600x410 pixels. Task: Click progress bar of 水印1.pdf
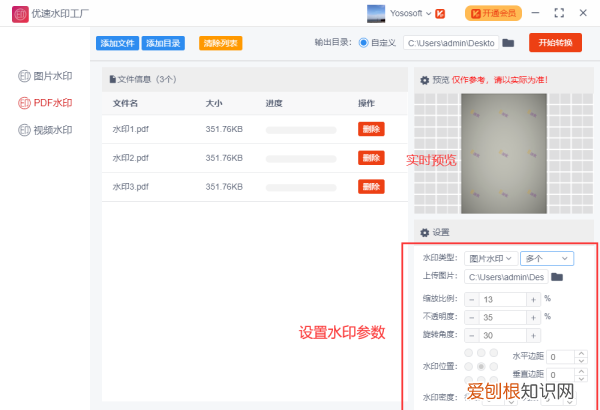pos(301,130)
